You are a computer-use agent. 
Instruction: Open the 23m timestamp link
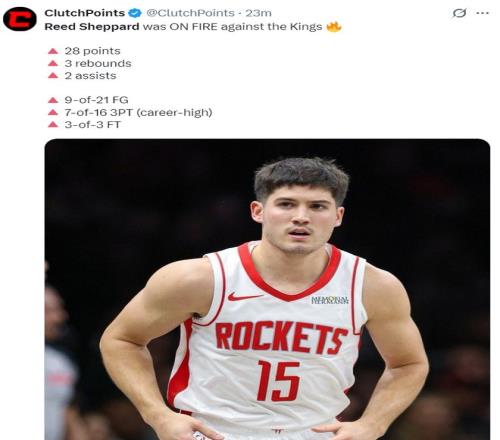258,13
